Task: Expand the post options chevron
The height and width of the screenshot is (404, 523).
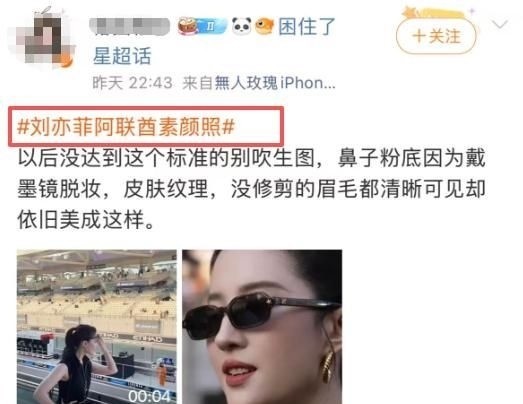Action: 499,25
